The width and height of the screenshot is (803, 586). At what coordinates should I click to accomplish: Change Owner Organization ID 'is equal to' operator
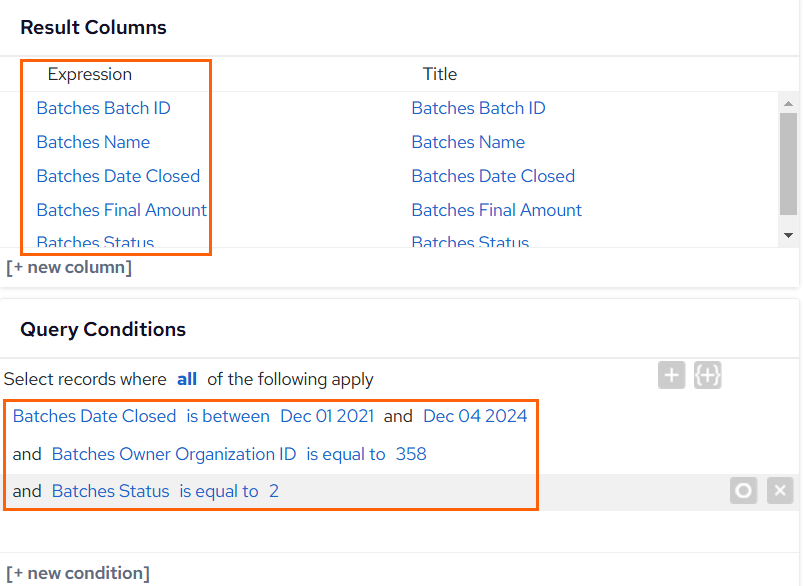coord(346,454)
